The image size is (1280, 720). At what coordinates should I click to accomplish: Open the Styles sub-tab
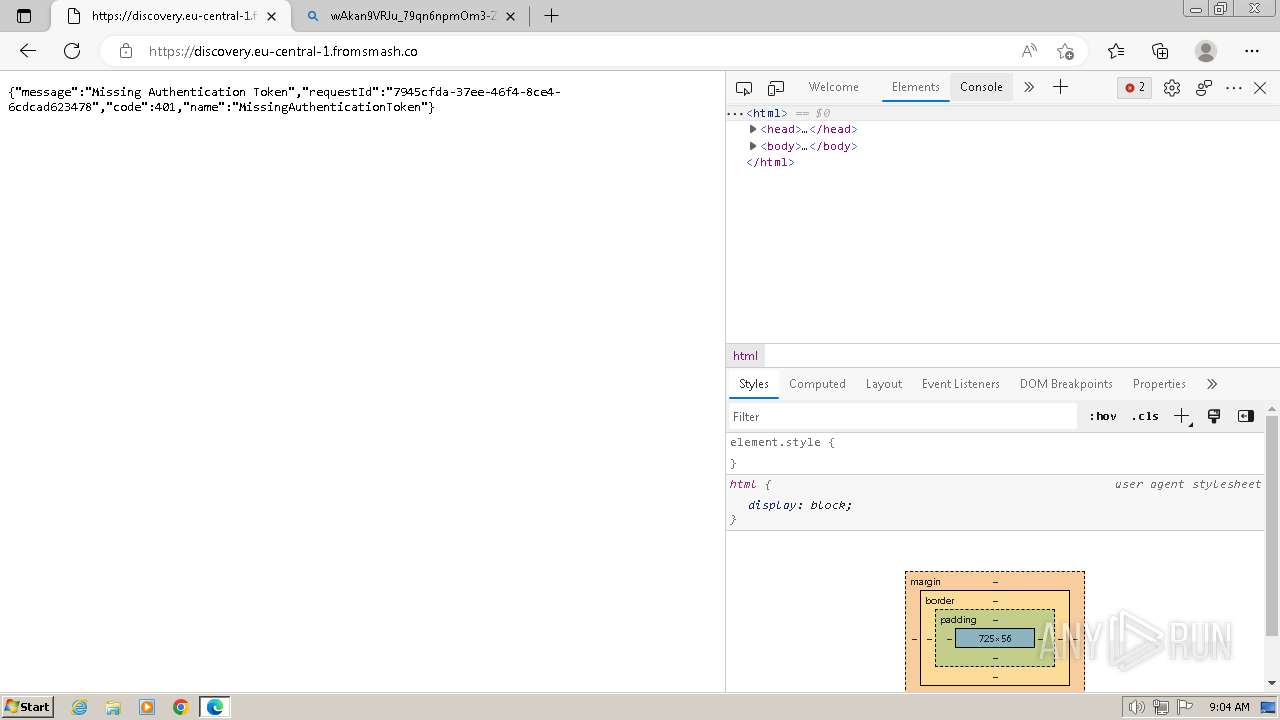(x=753, y=384)
